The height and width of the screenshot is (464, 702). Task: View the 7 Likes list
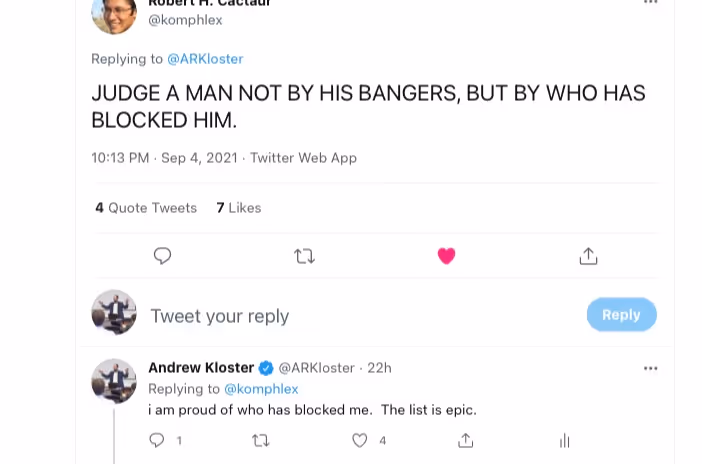pos(239,208)
